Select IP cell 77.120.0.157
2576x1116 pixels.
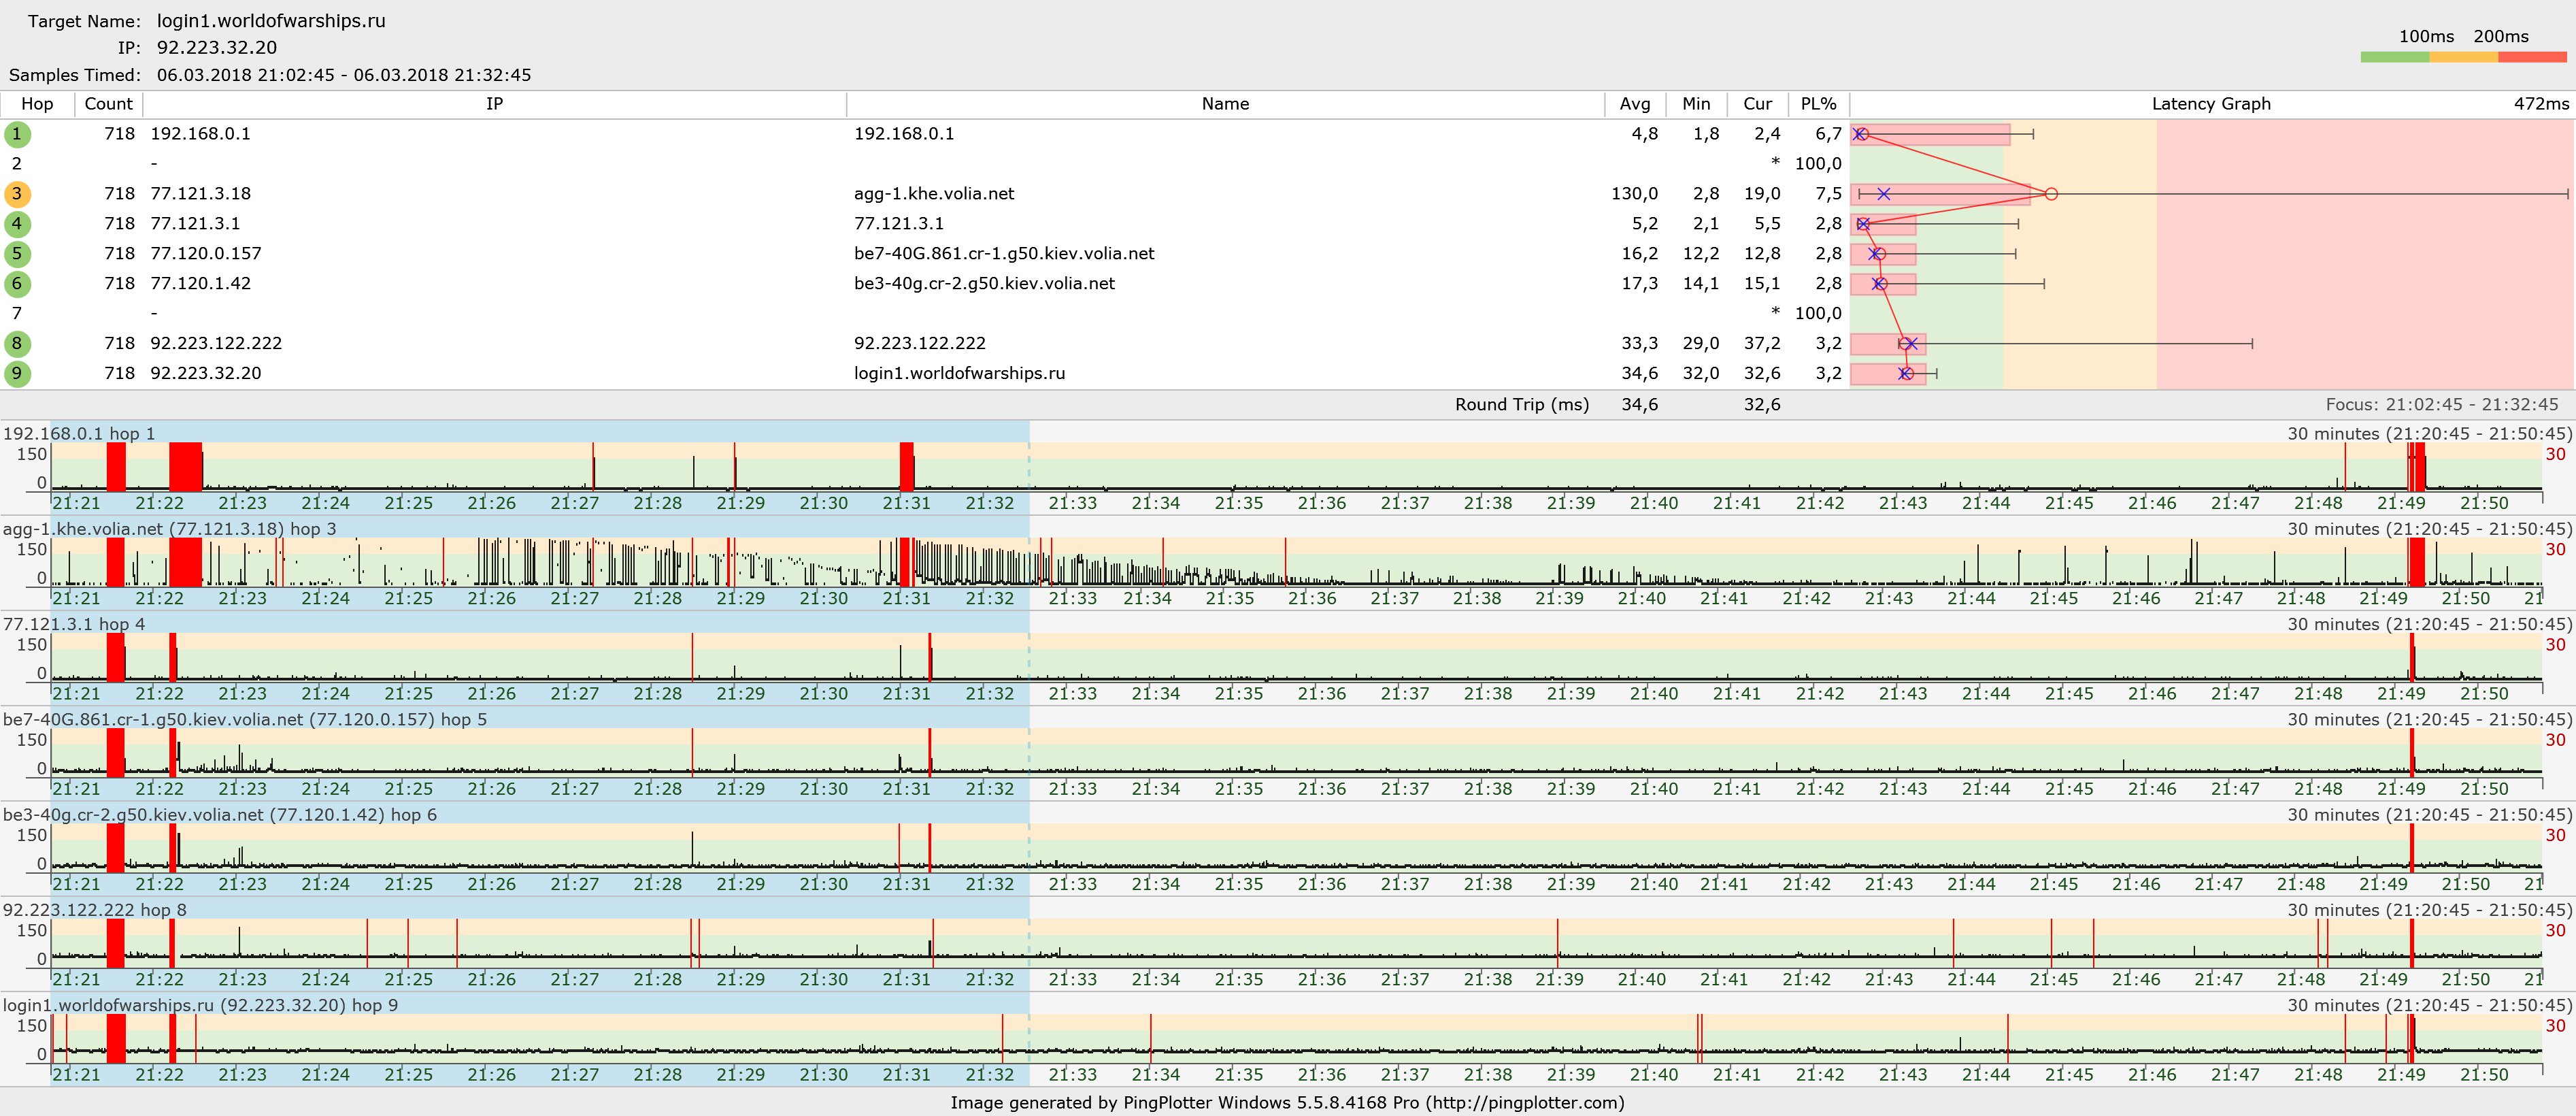(206, 254)
